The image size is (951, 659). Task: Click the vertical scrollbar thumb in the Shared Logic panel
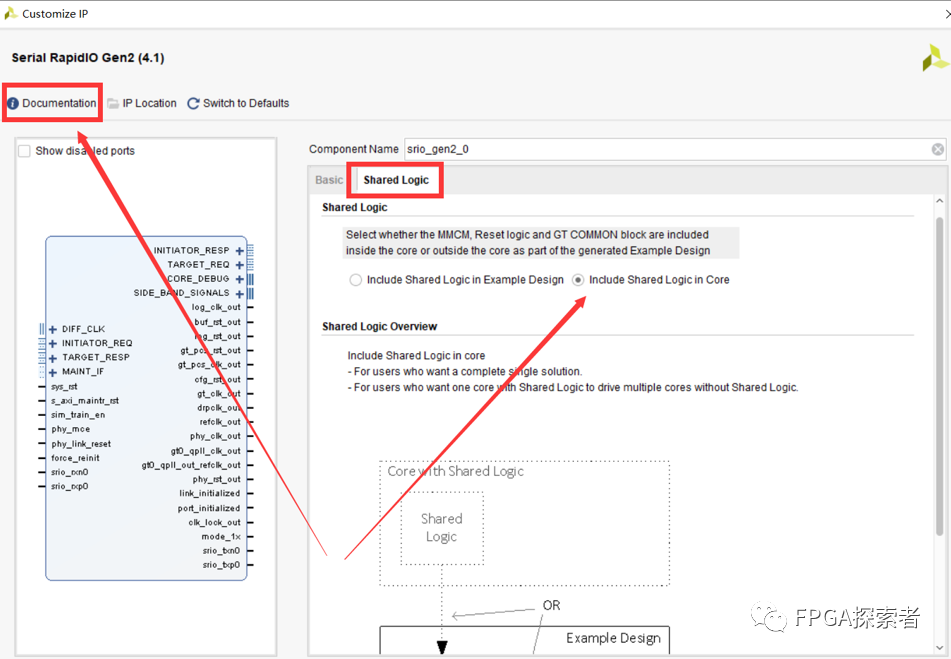(x=939, y=376)
